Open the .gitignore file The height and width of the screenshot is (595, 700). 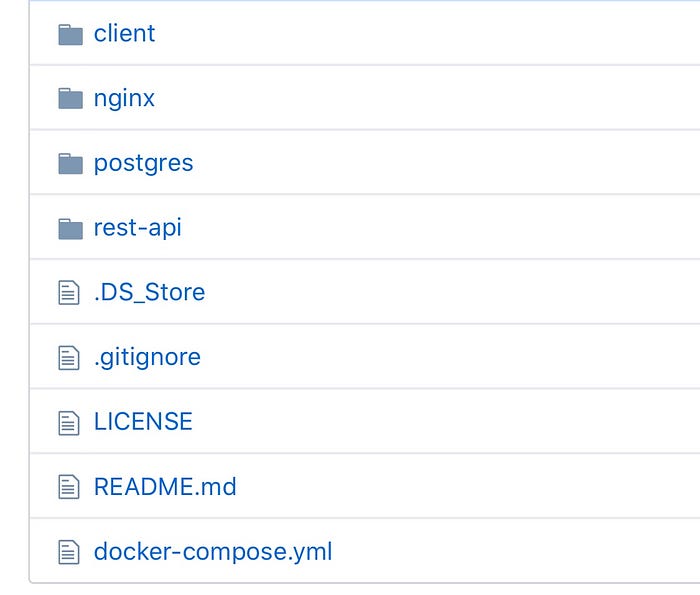(147, 358)
